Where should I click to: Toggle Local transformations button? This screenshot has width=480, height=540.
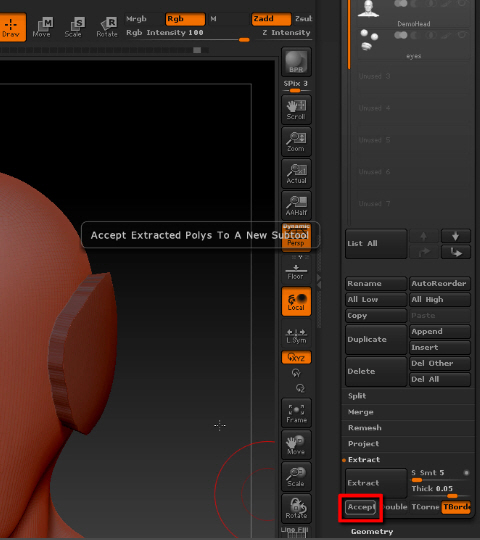coord(296,301)
